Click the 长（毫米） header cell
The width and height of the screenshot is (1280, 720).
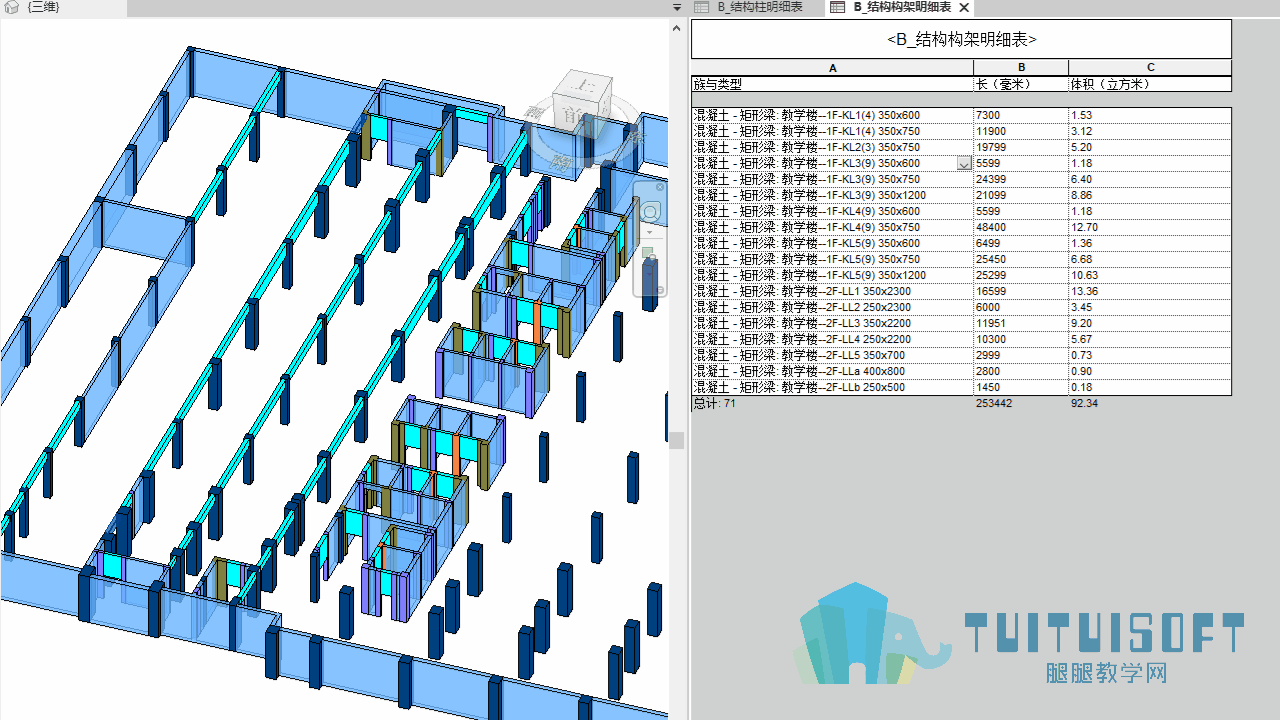click(1021, 84)
